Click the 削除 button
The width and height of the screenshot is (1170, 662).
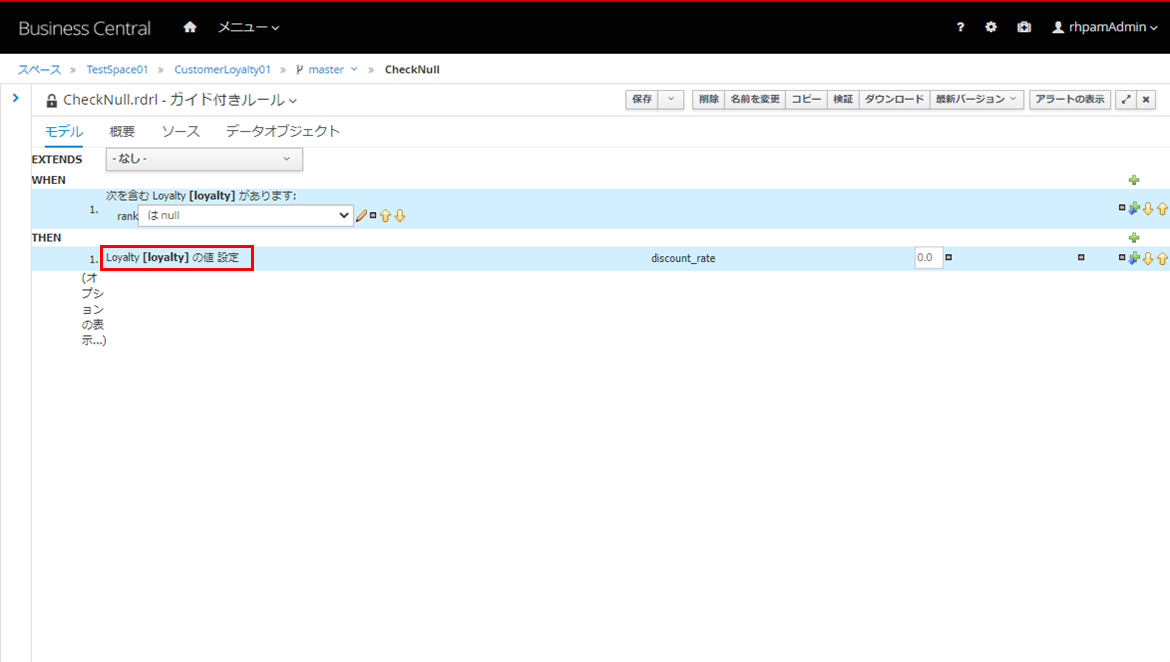tap(708, 99)
